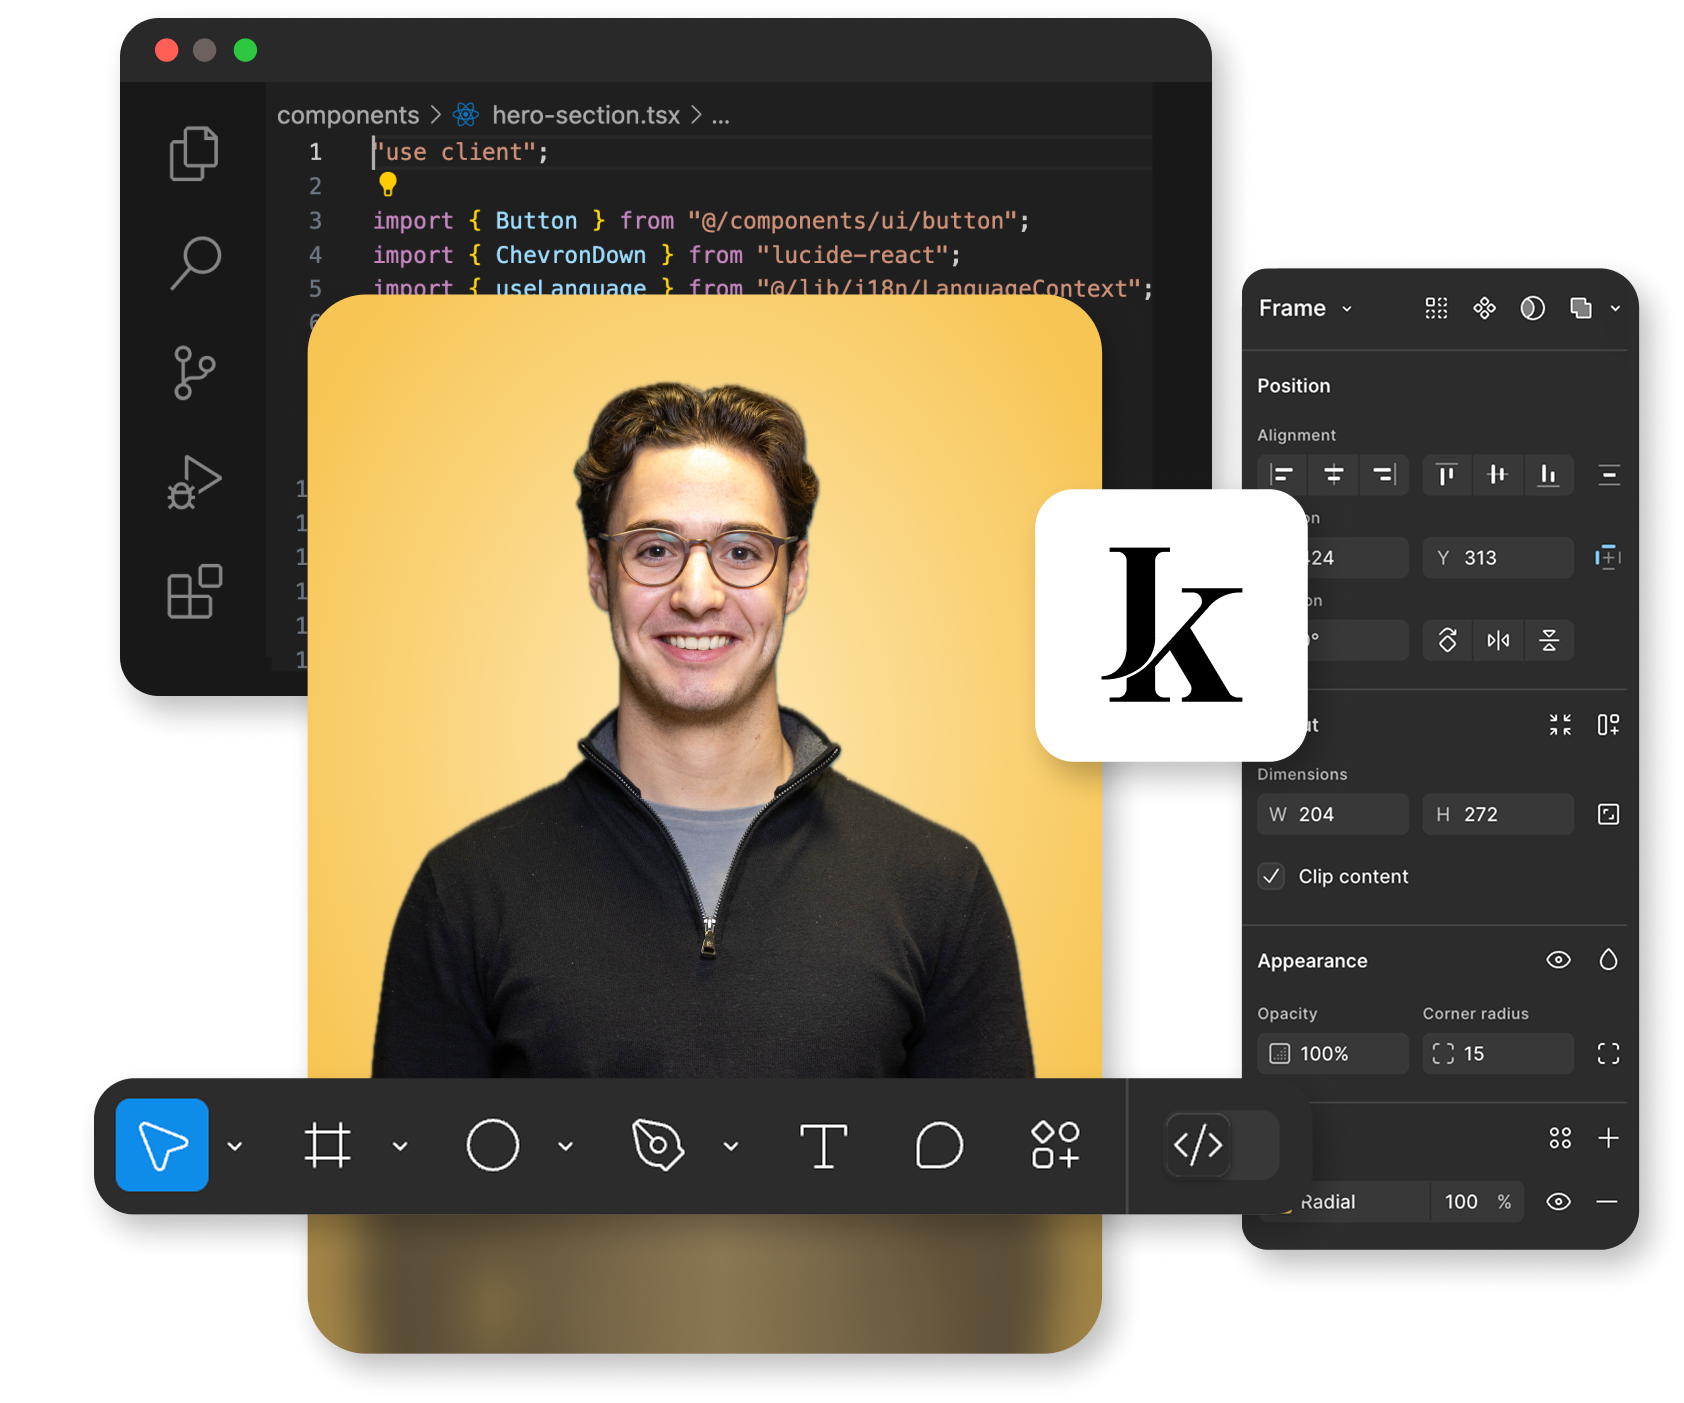1684x1403 pixels.
Task: Select the Pen tool in toolbar
Action: pos(658,1145)
